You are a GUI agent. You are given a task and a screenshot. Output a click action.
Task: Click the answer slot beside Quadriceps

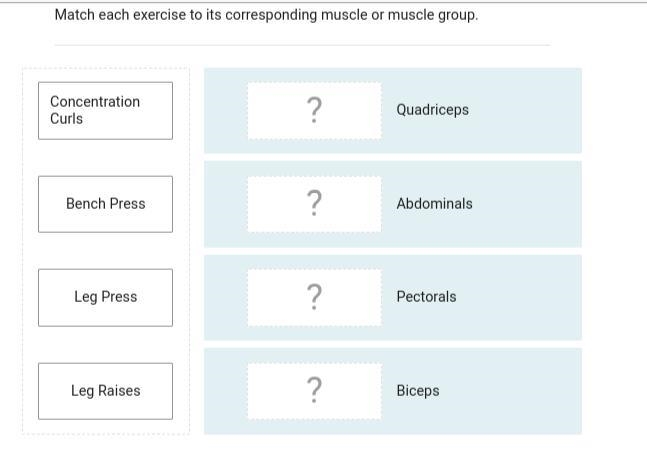[x=314, y=111]
